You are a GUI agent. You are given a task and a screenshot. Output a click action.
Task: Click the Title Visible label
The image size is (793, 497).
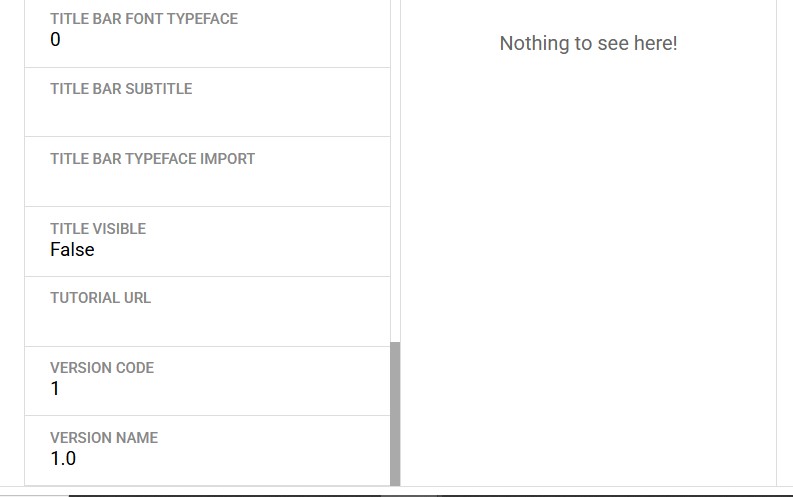point(98,229)
